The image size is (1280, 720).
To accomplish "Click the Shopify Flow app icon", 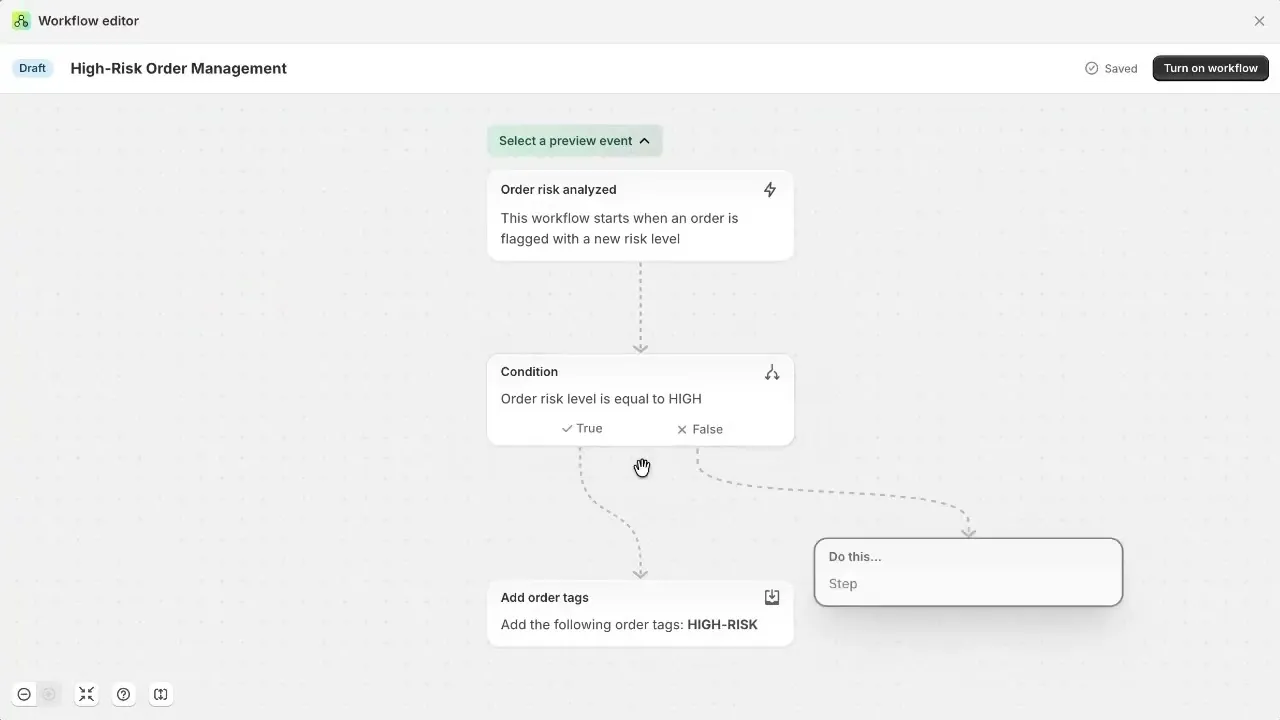I will coord(21,20).
